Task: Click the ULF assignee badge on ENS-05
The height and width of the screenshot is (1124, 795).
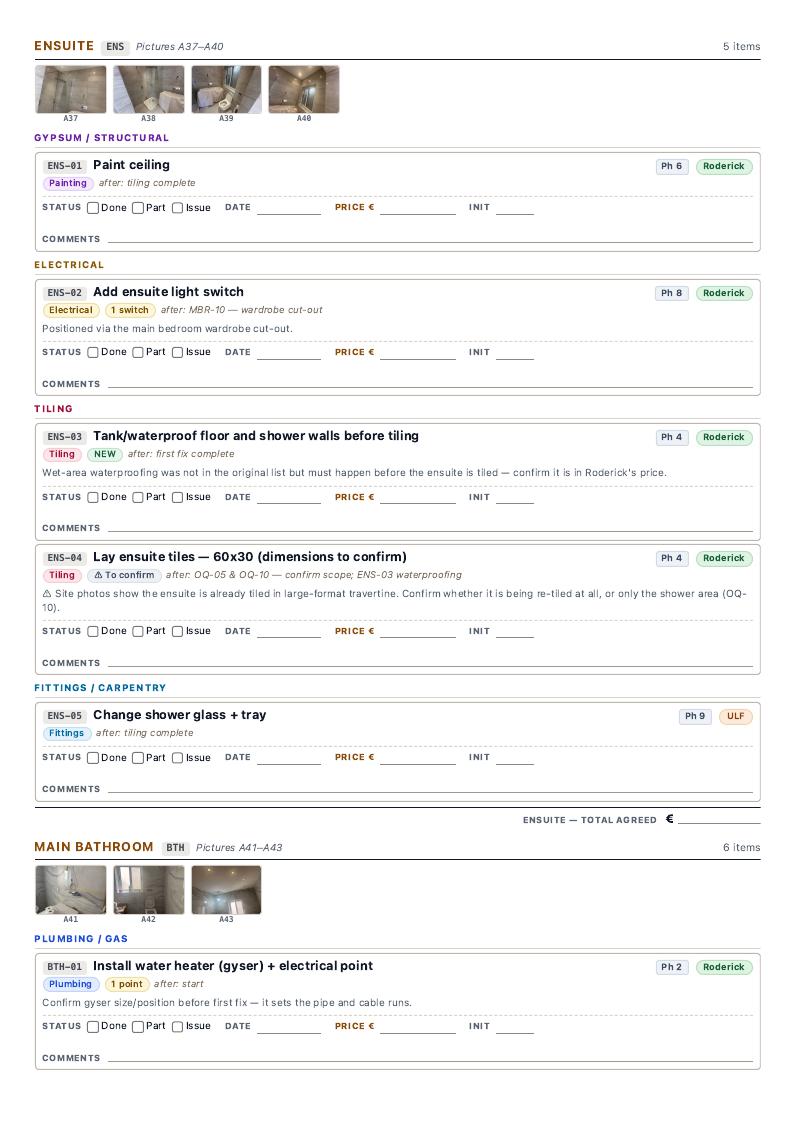Action: pos(735,716)
